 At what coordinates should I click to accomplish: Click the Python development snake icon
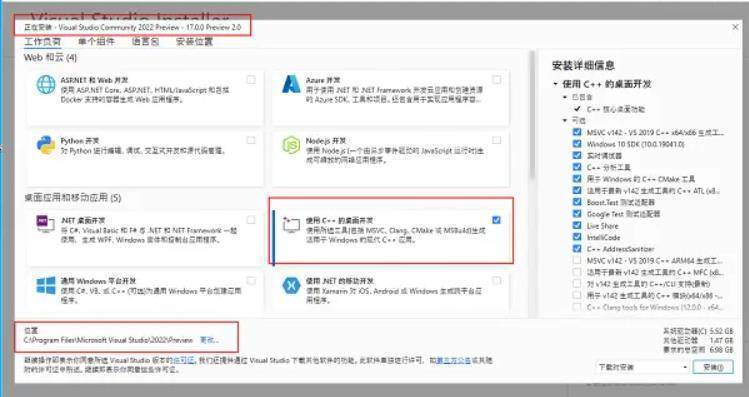coord(46,145)
